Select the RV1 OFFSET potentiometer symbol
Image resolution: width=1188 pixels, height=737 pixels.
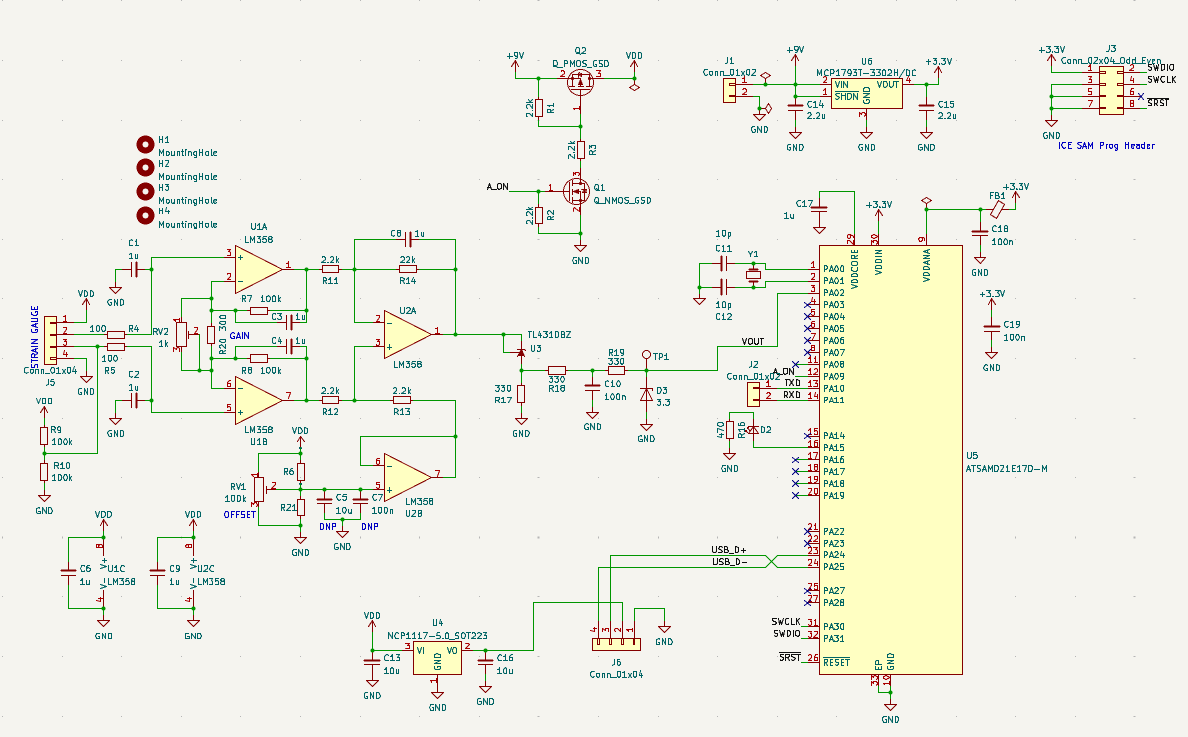(x=257, y=487)
